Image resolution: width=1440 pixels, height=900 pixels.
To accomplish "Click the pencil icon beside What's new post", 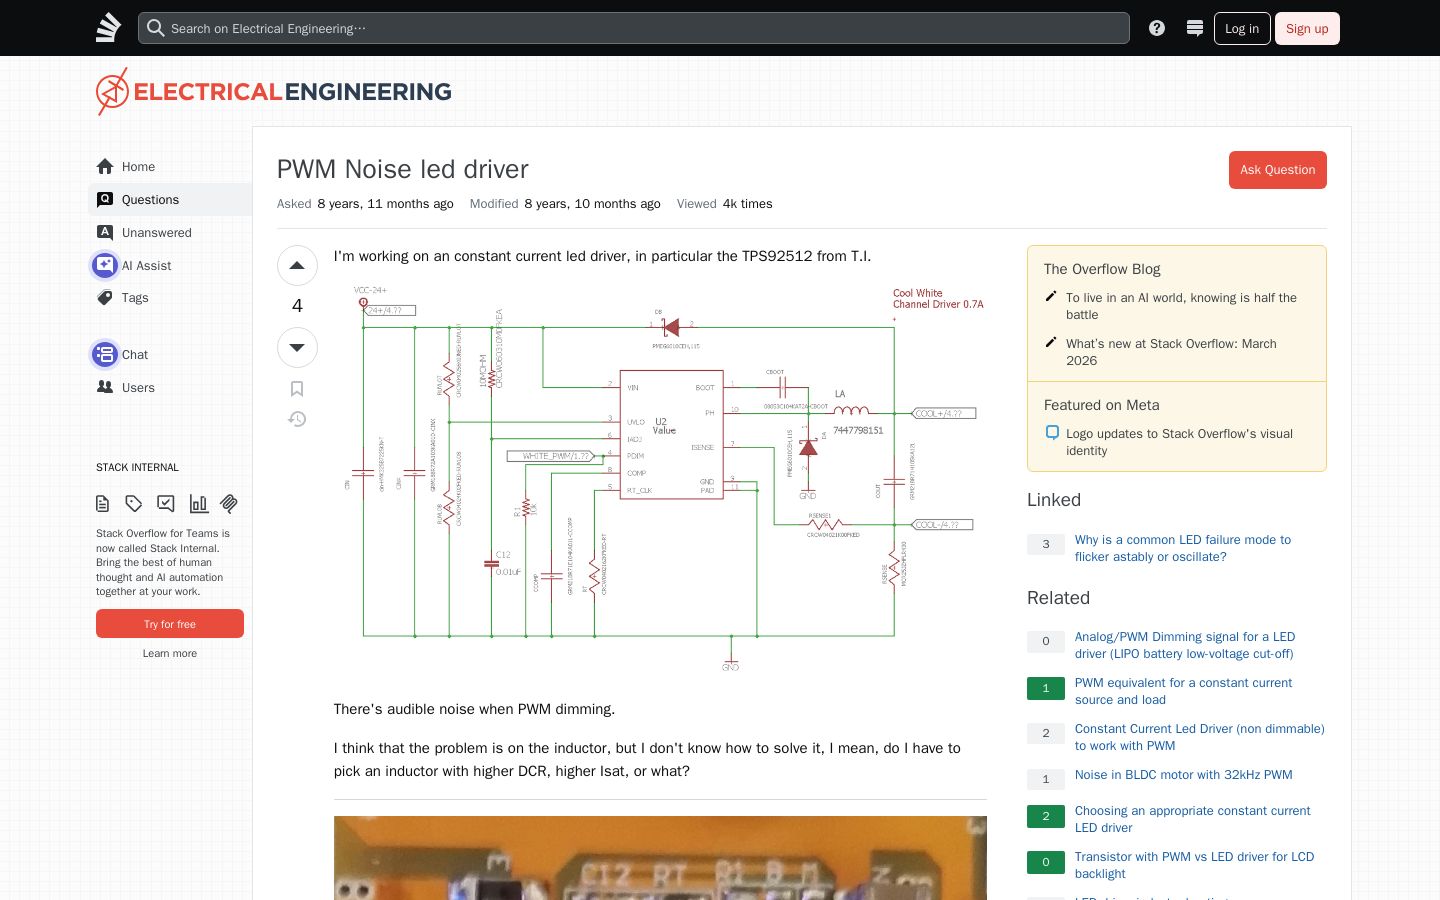I will pyautogui.click(x=1051, y=342).
